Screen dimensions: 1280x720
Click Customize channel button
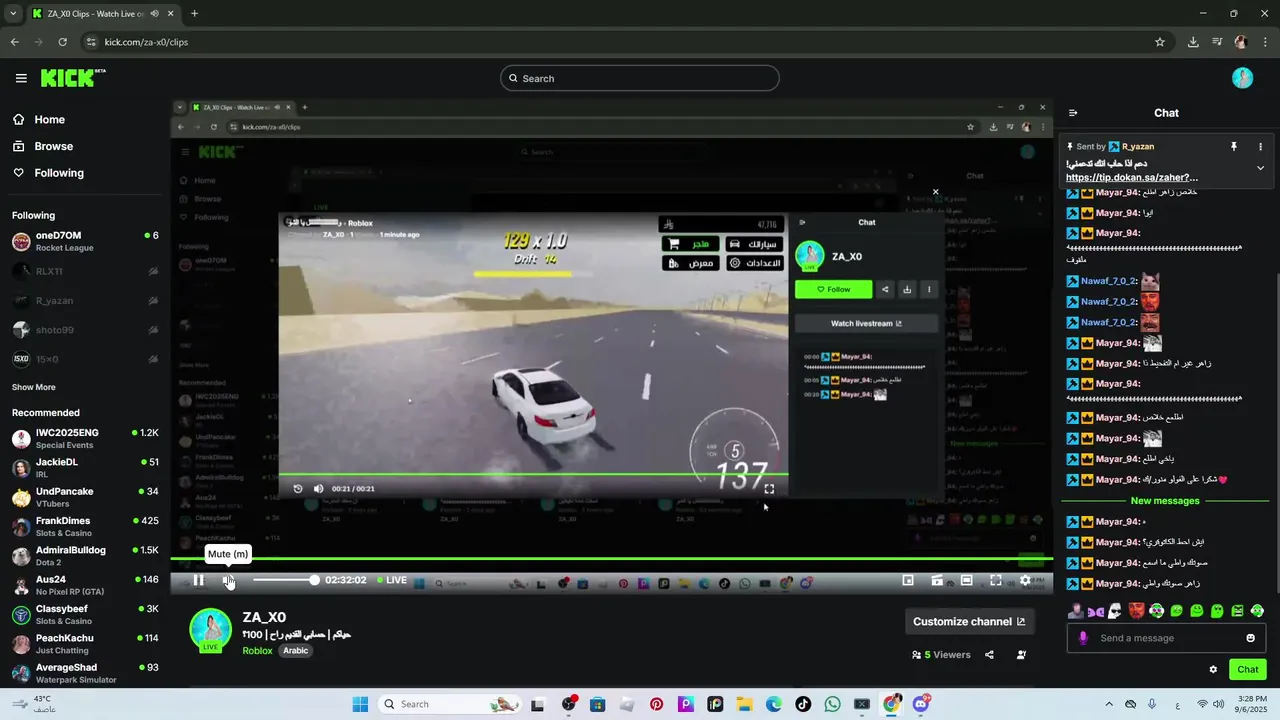point(969,621)
